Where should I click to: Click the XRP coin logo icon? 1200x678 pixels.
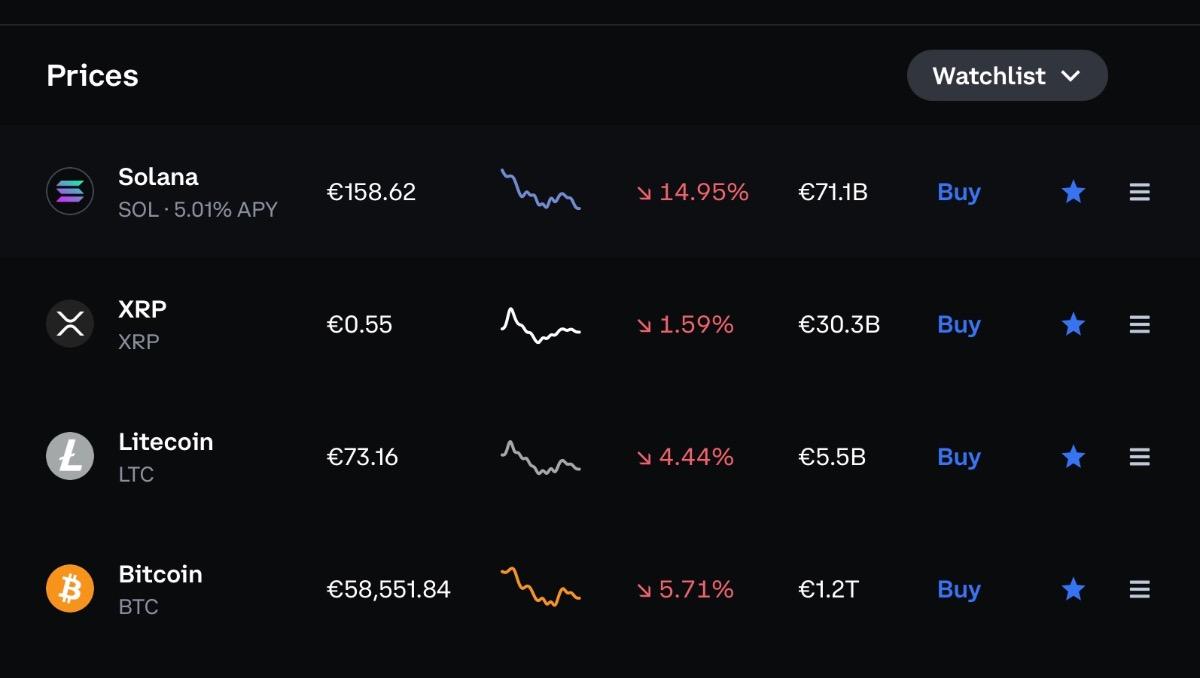pyautogui.click(x=70, y=324)
